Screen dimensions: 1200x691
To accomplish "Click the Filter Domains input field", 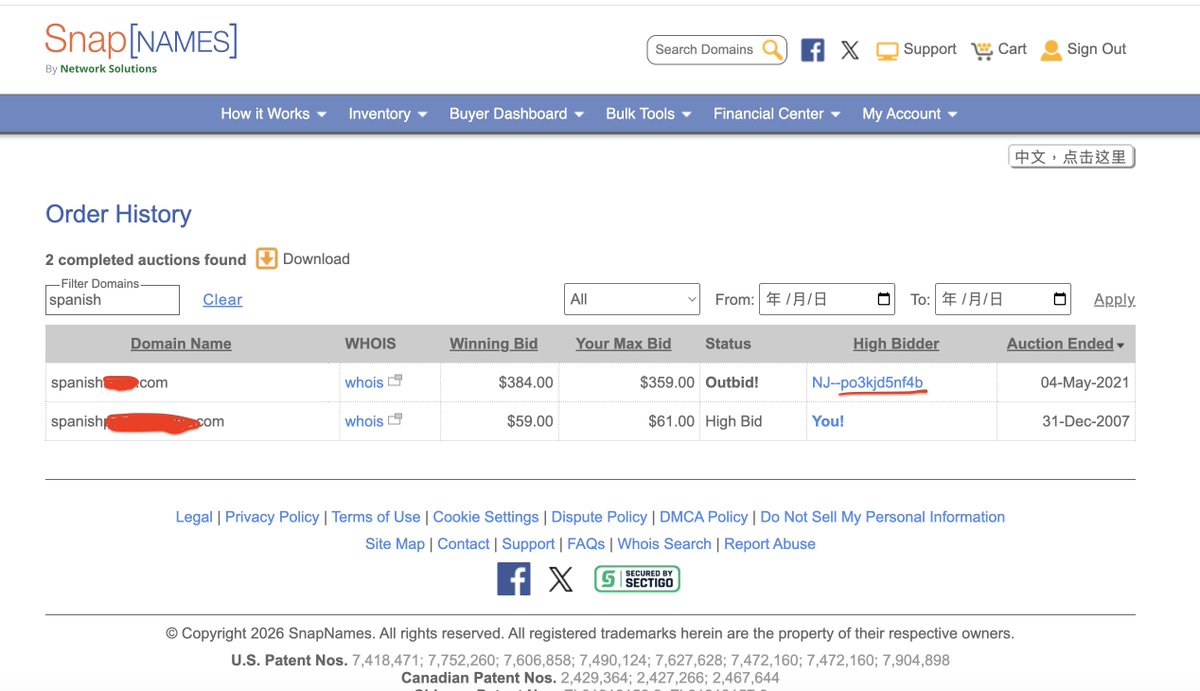I will pos(112,300).
